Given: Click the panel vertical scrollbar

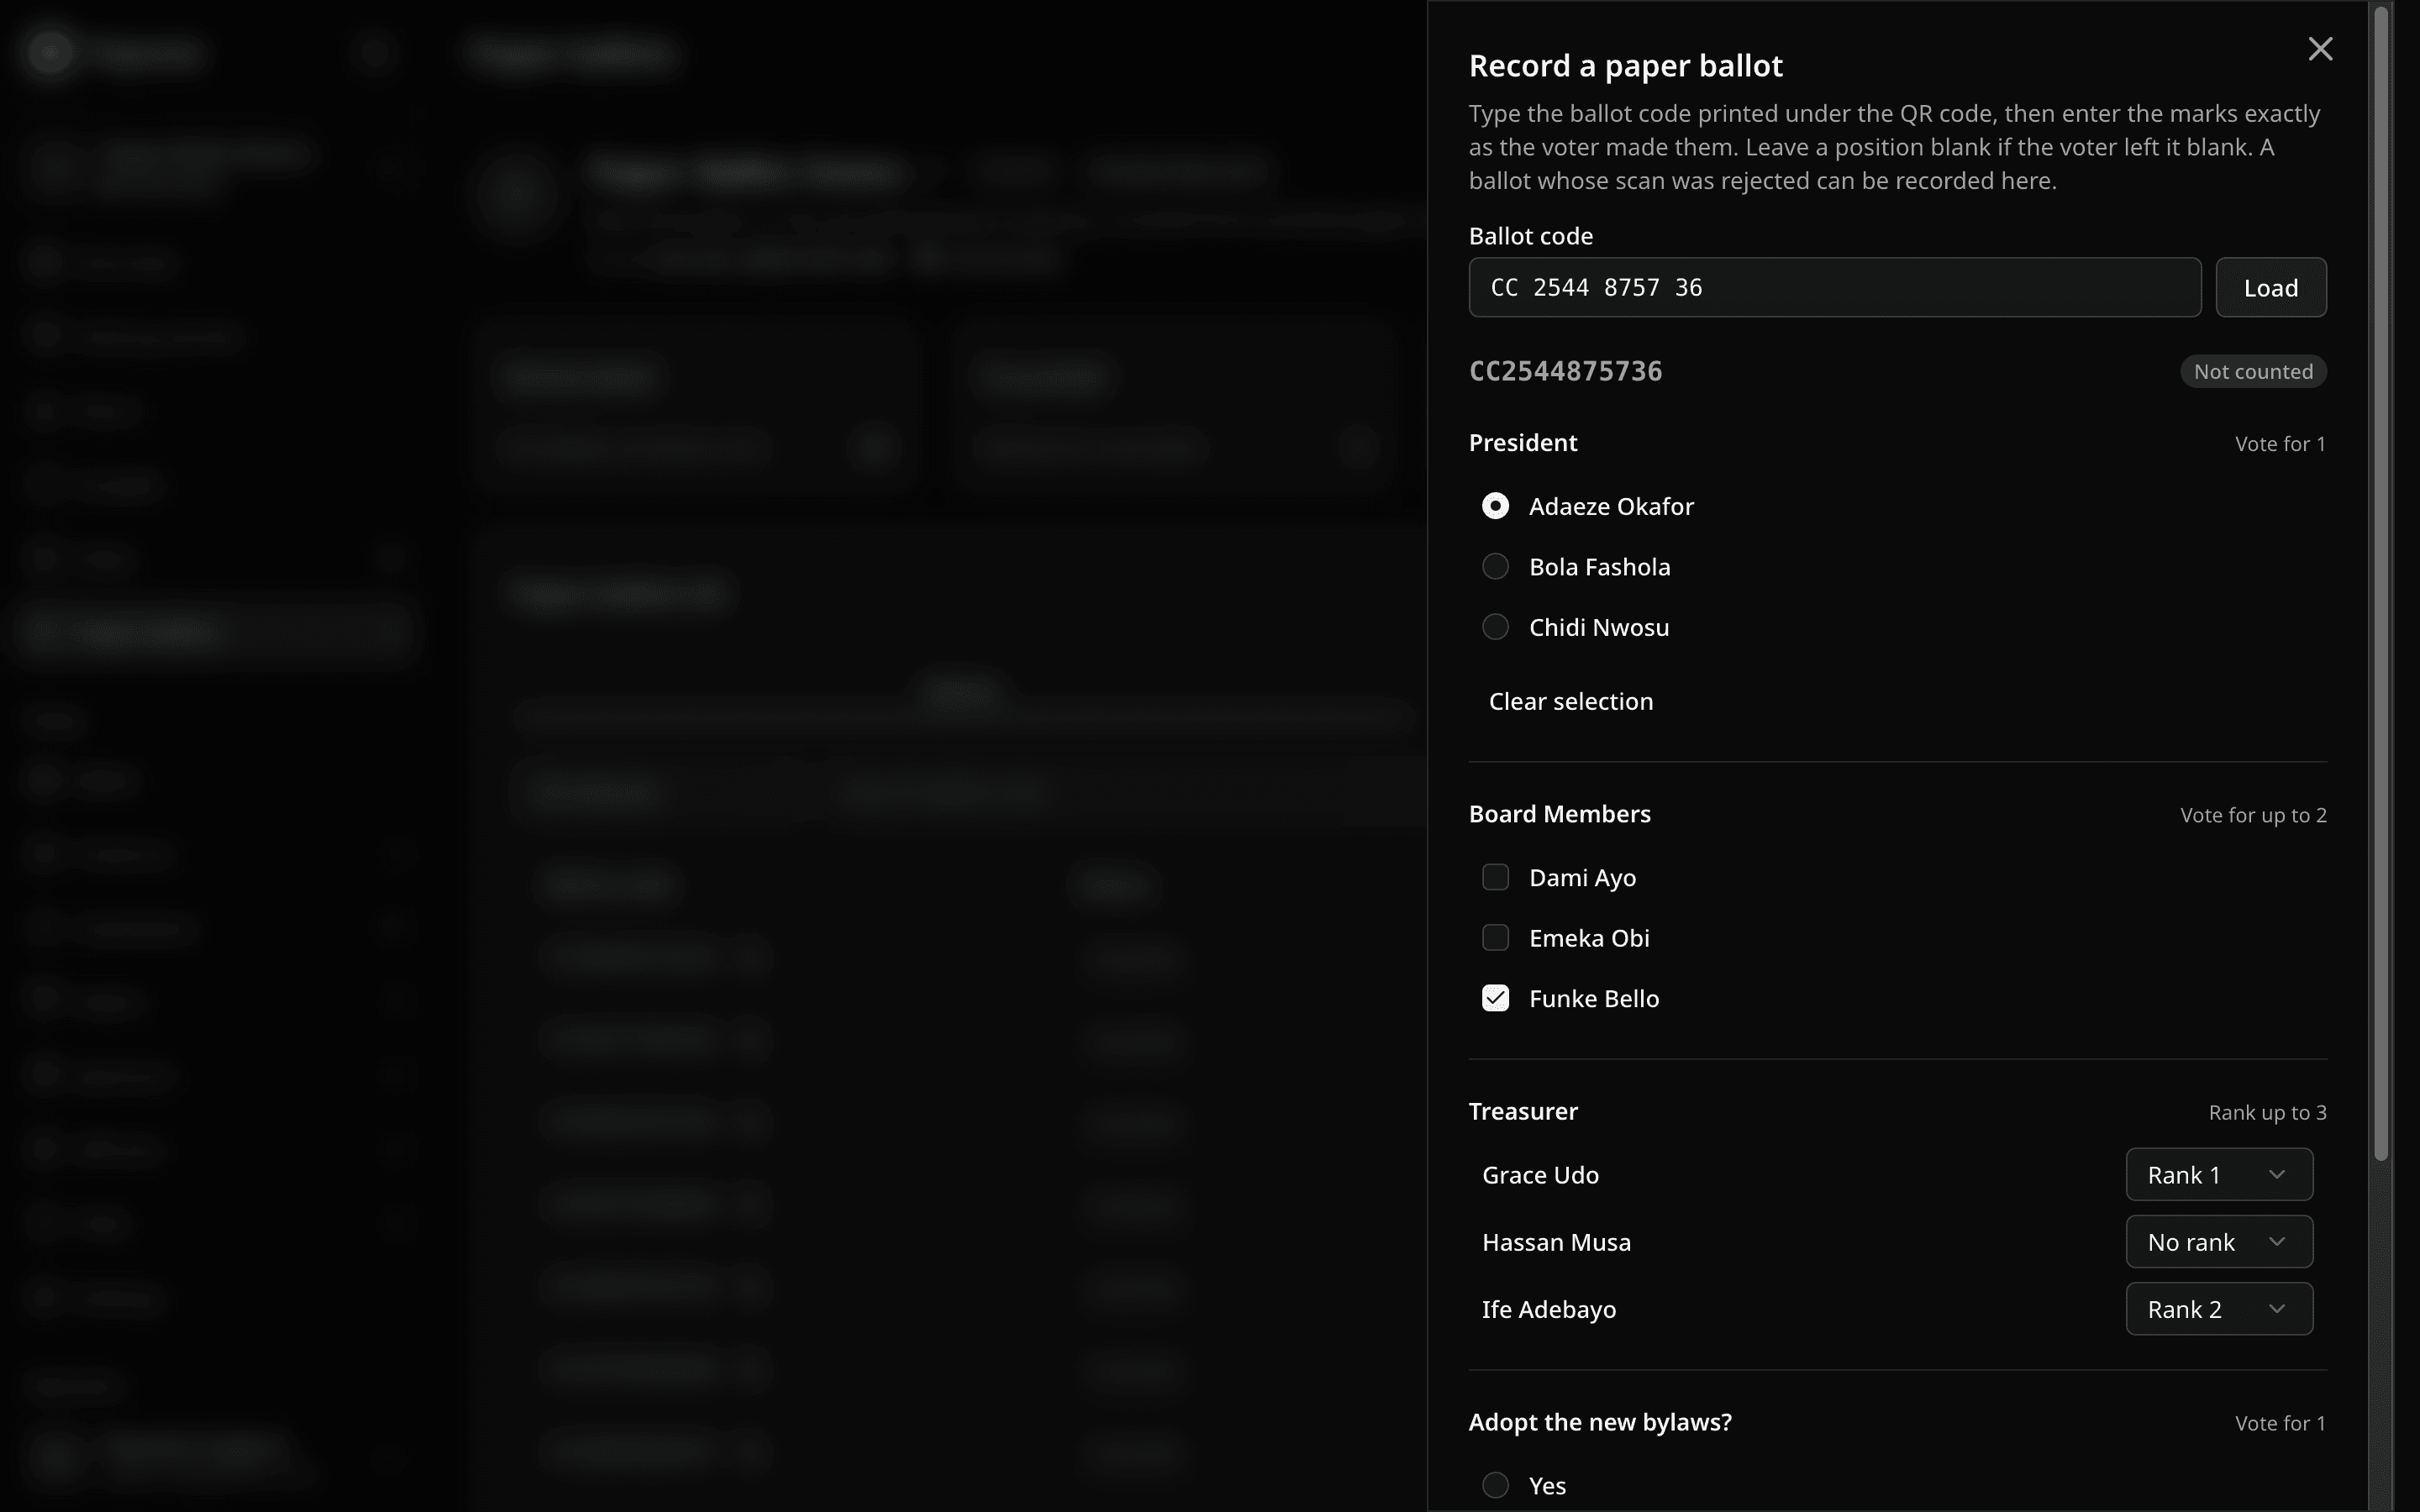Looking at the screenshot, I should coord(2381,583).
